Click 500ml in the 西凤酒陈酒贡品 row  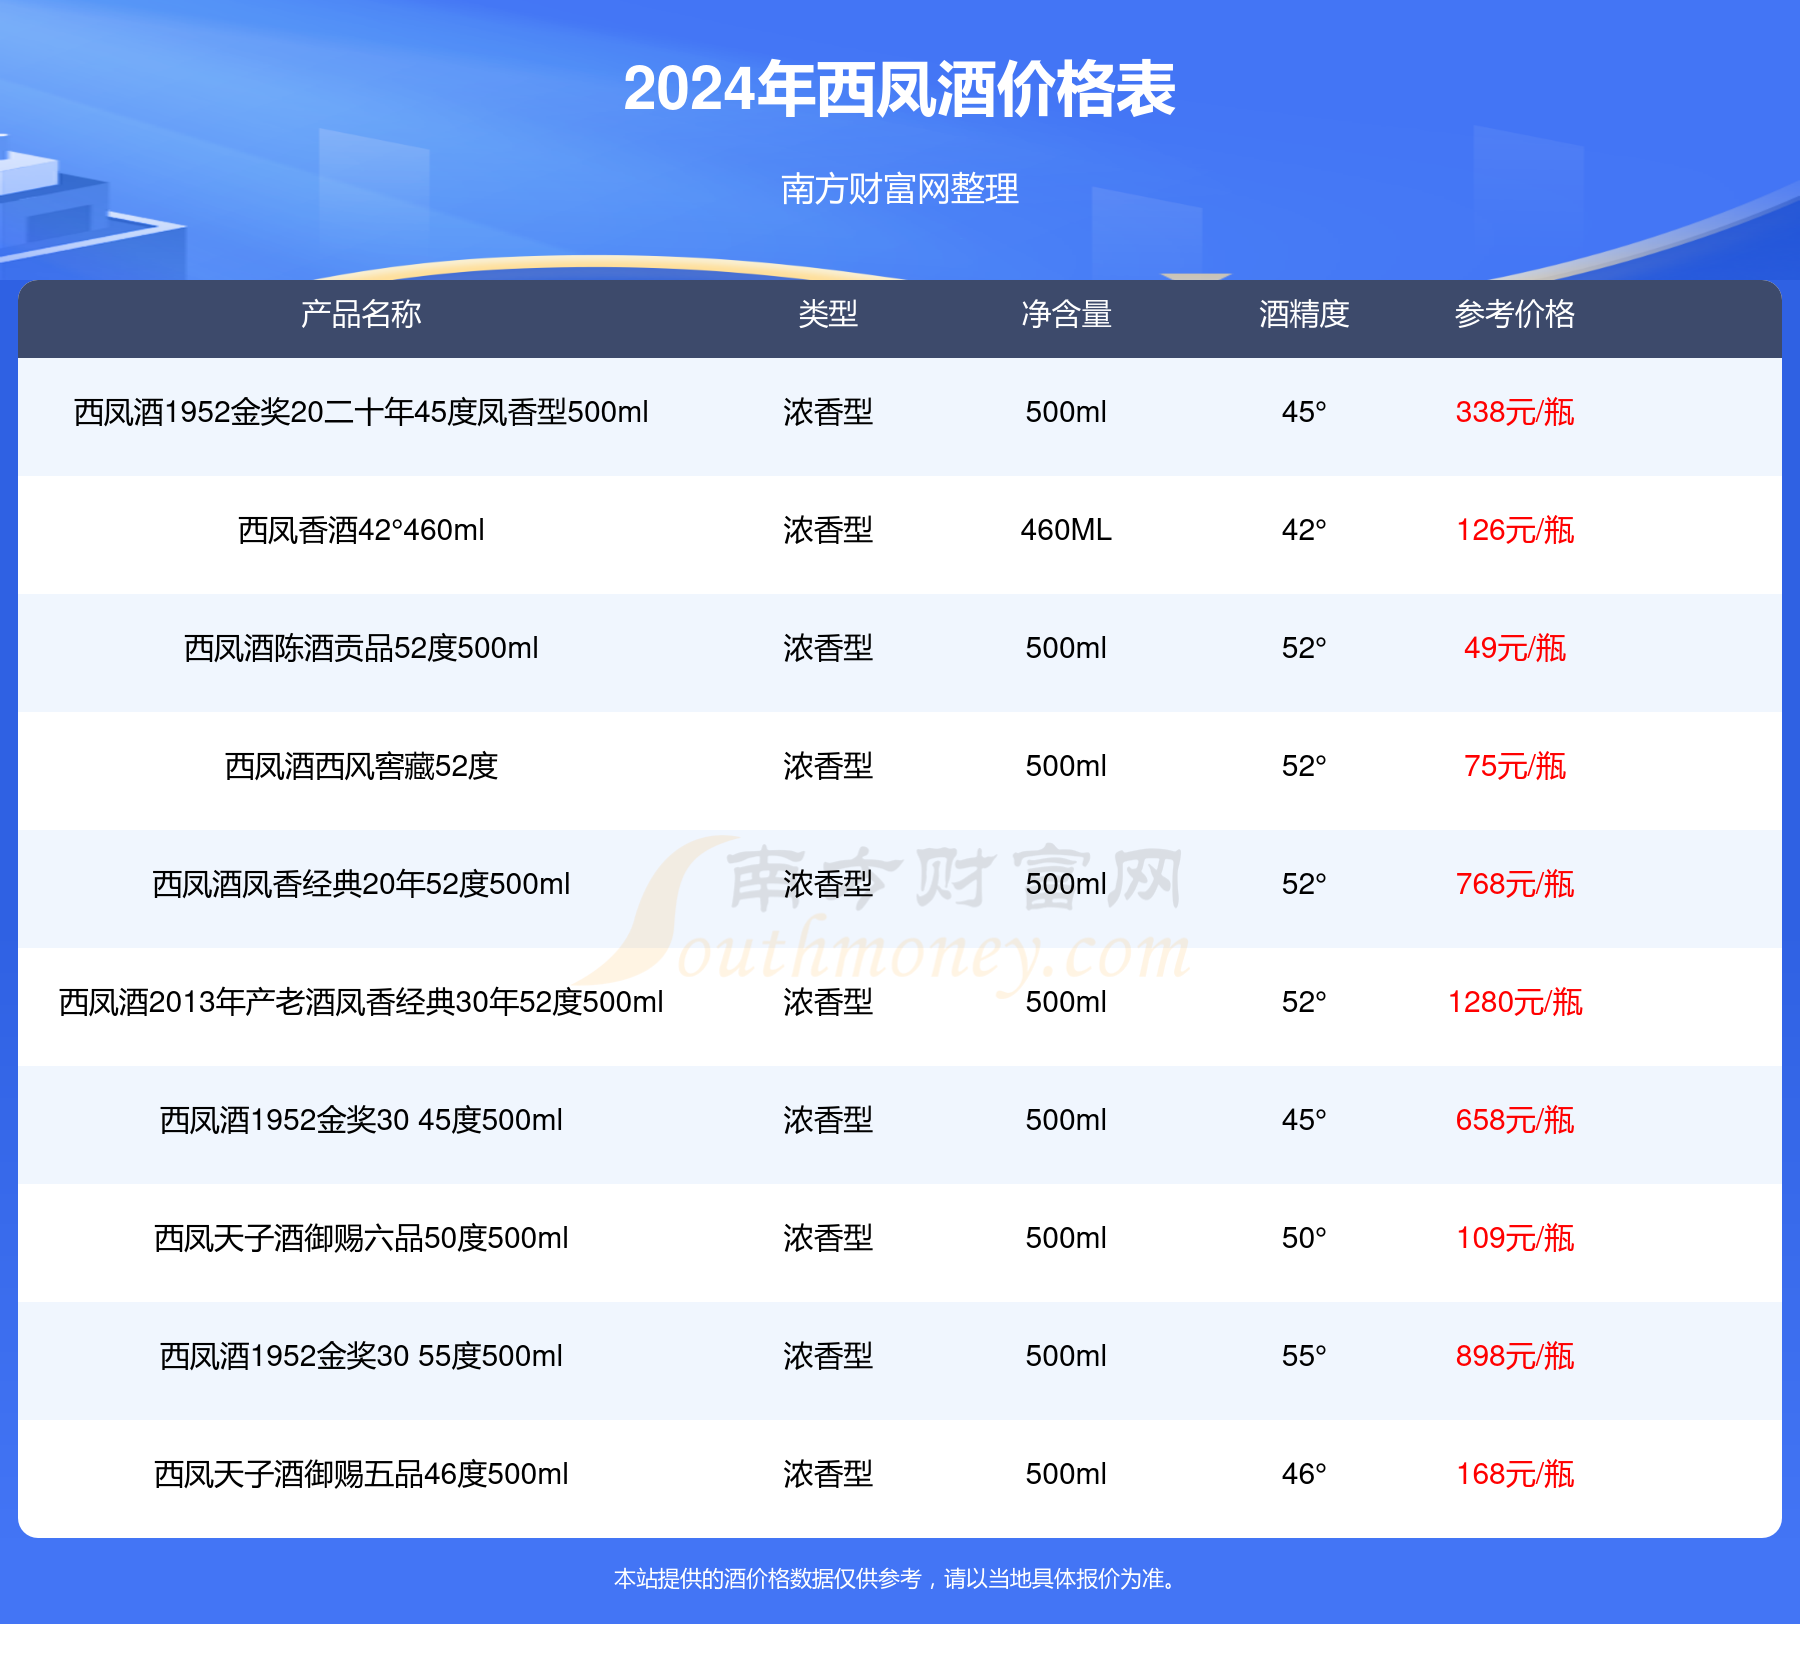[1066, 648]
